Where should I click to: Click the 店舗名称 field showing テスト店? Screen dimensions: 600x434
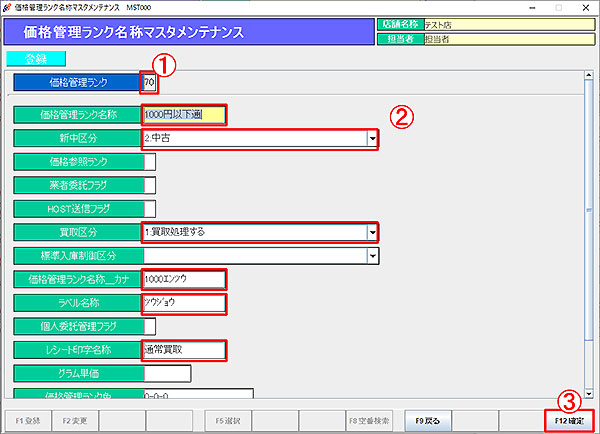pyautogui.click(x=509, y=25)
